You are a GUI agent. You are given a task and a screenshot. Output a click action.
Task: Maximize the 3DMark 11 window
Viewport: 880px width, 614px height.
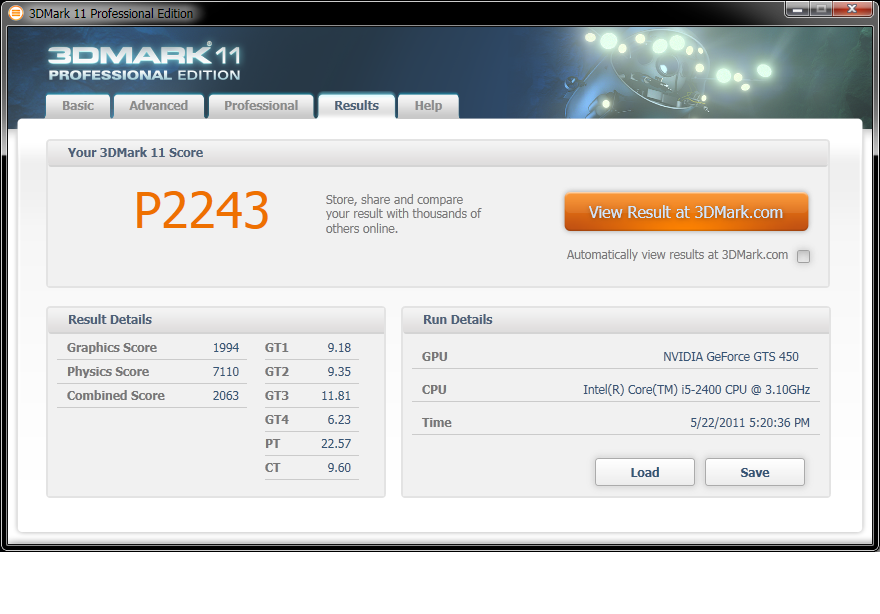coord(821,9)
